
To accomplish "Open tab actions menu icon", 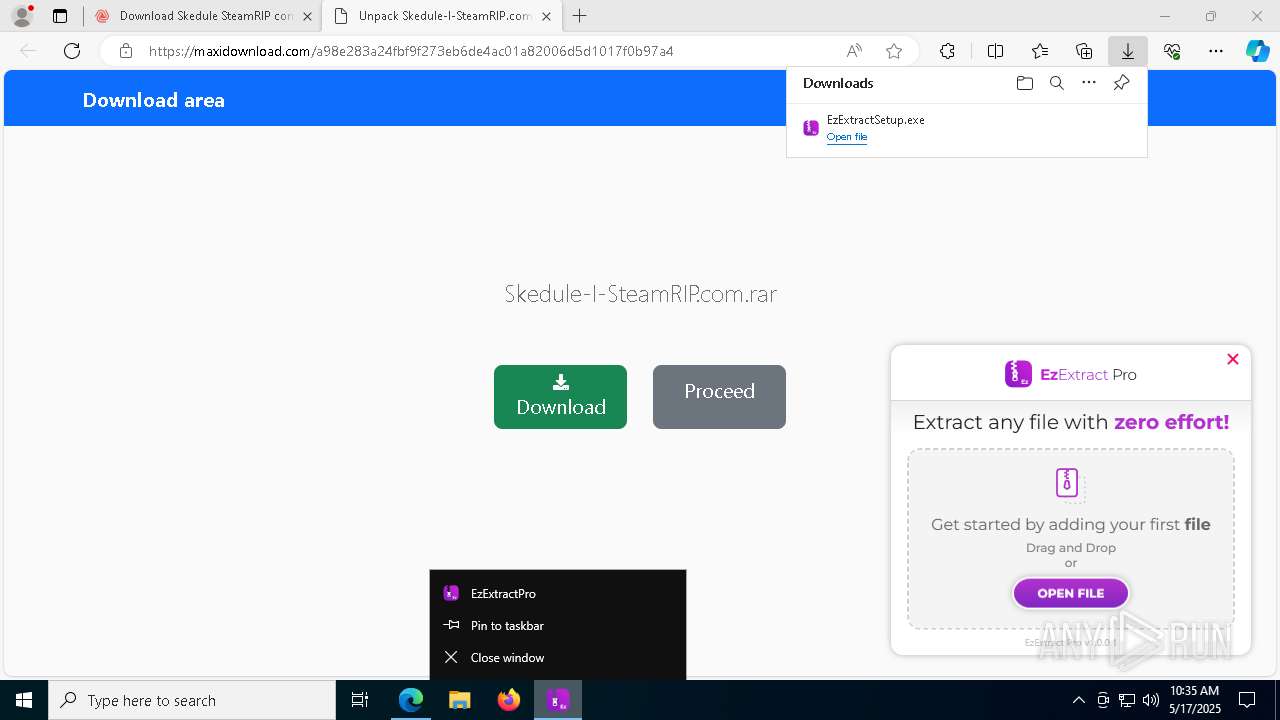I will pyautogui.click(x=60, y=16).
